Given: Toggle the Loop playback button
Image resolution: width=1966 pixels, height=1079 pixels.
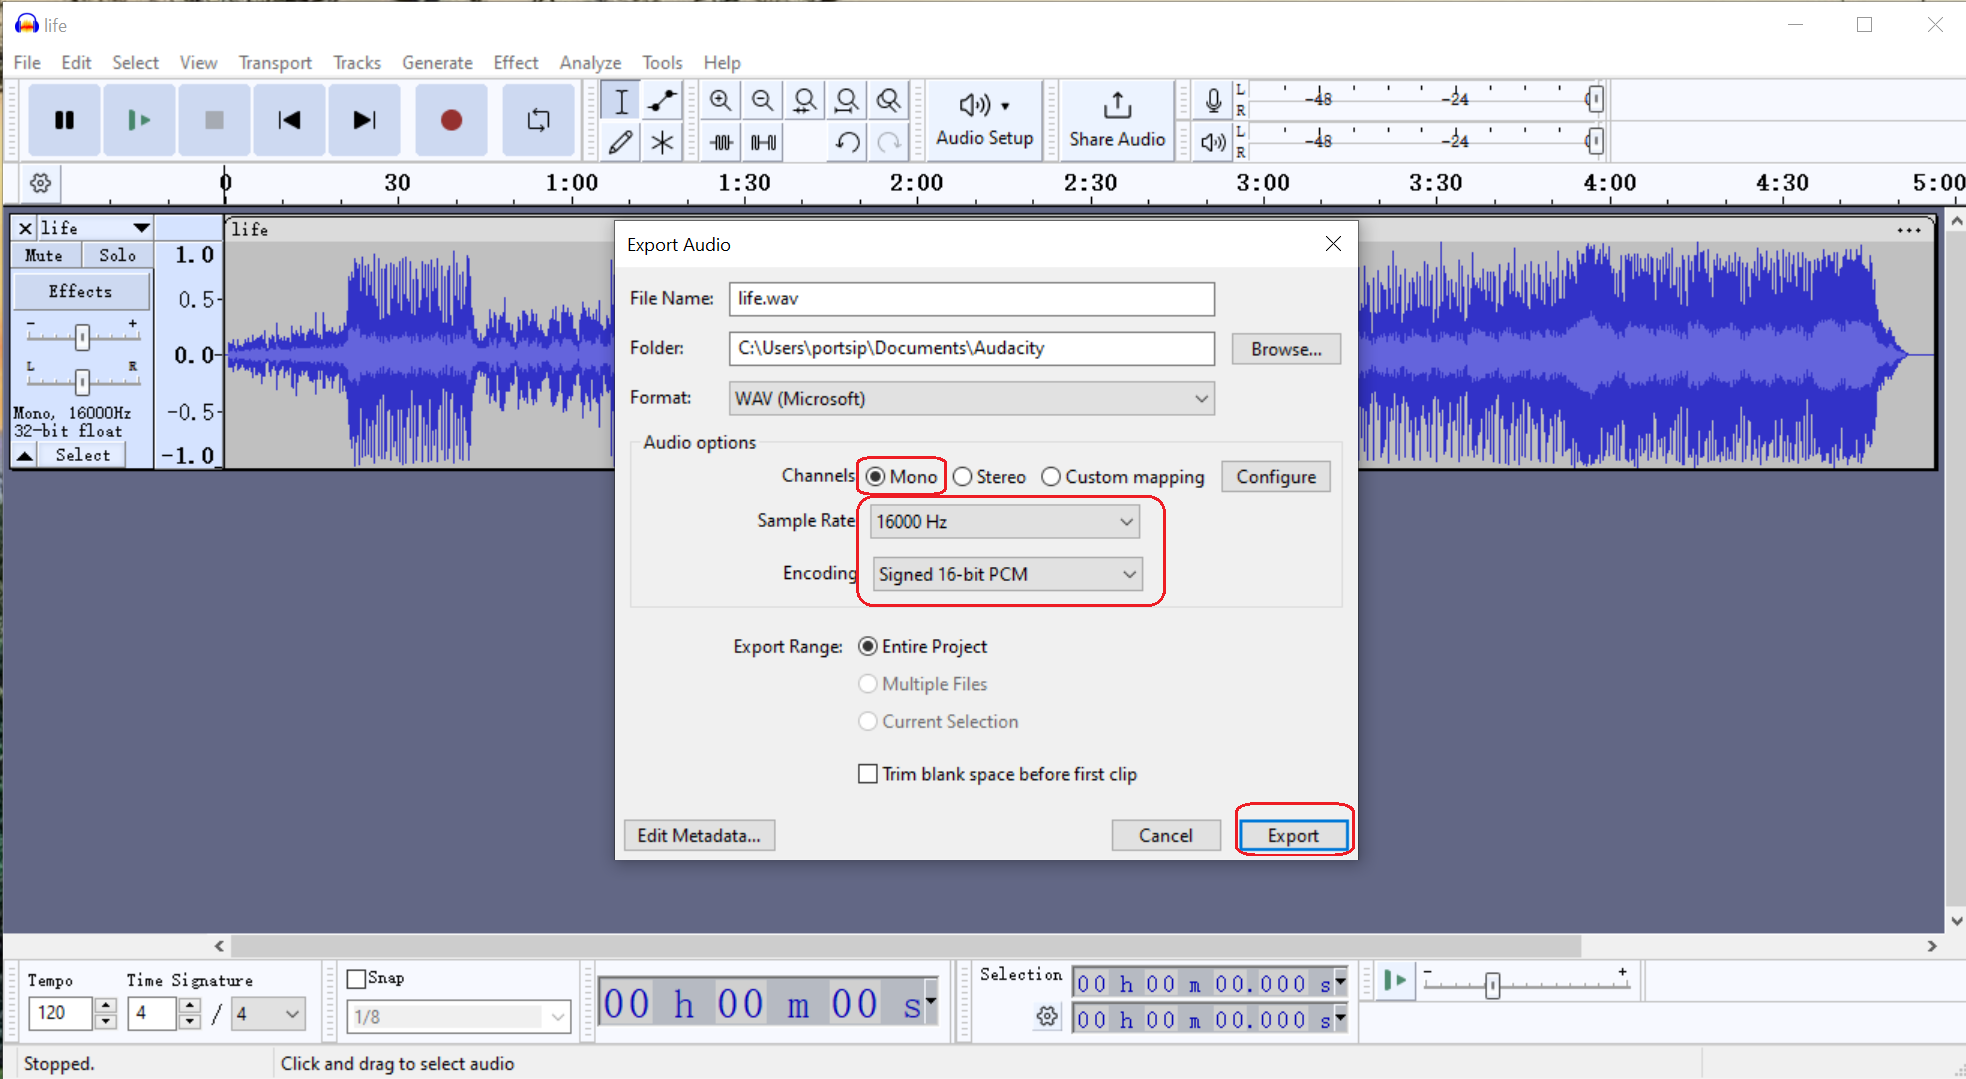Looking at the screenshot, I should coord(538,120).
